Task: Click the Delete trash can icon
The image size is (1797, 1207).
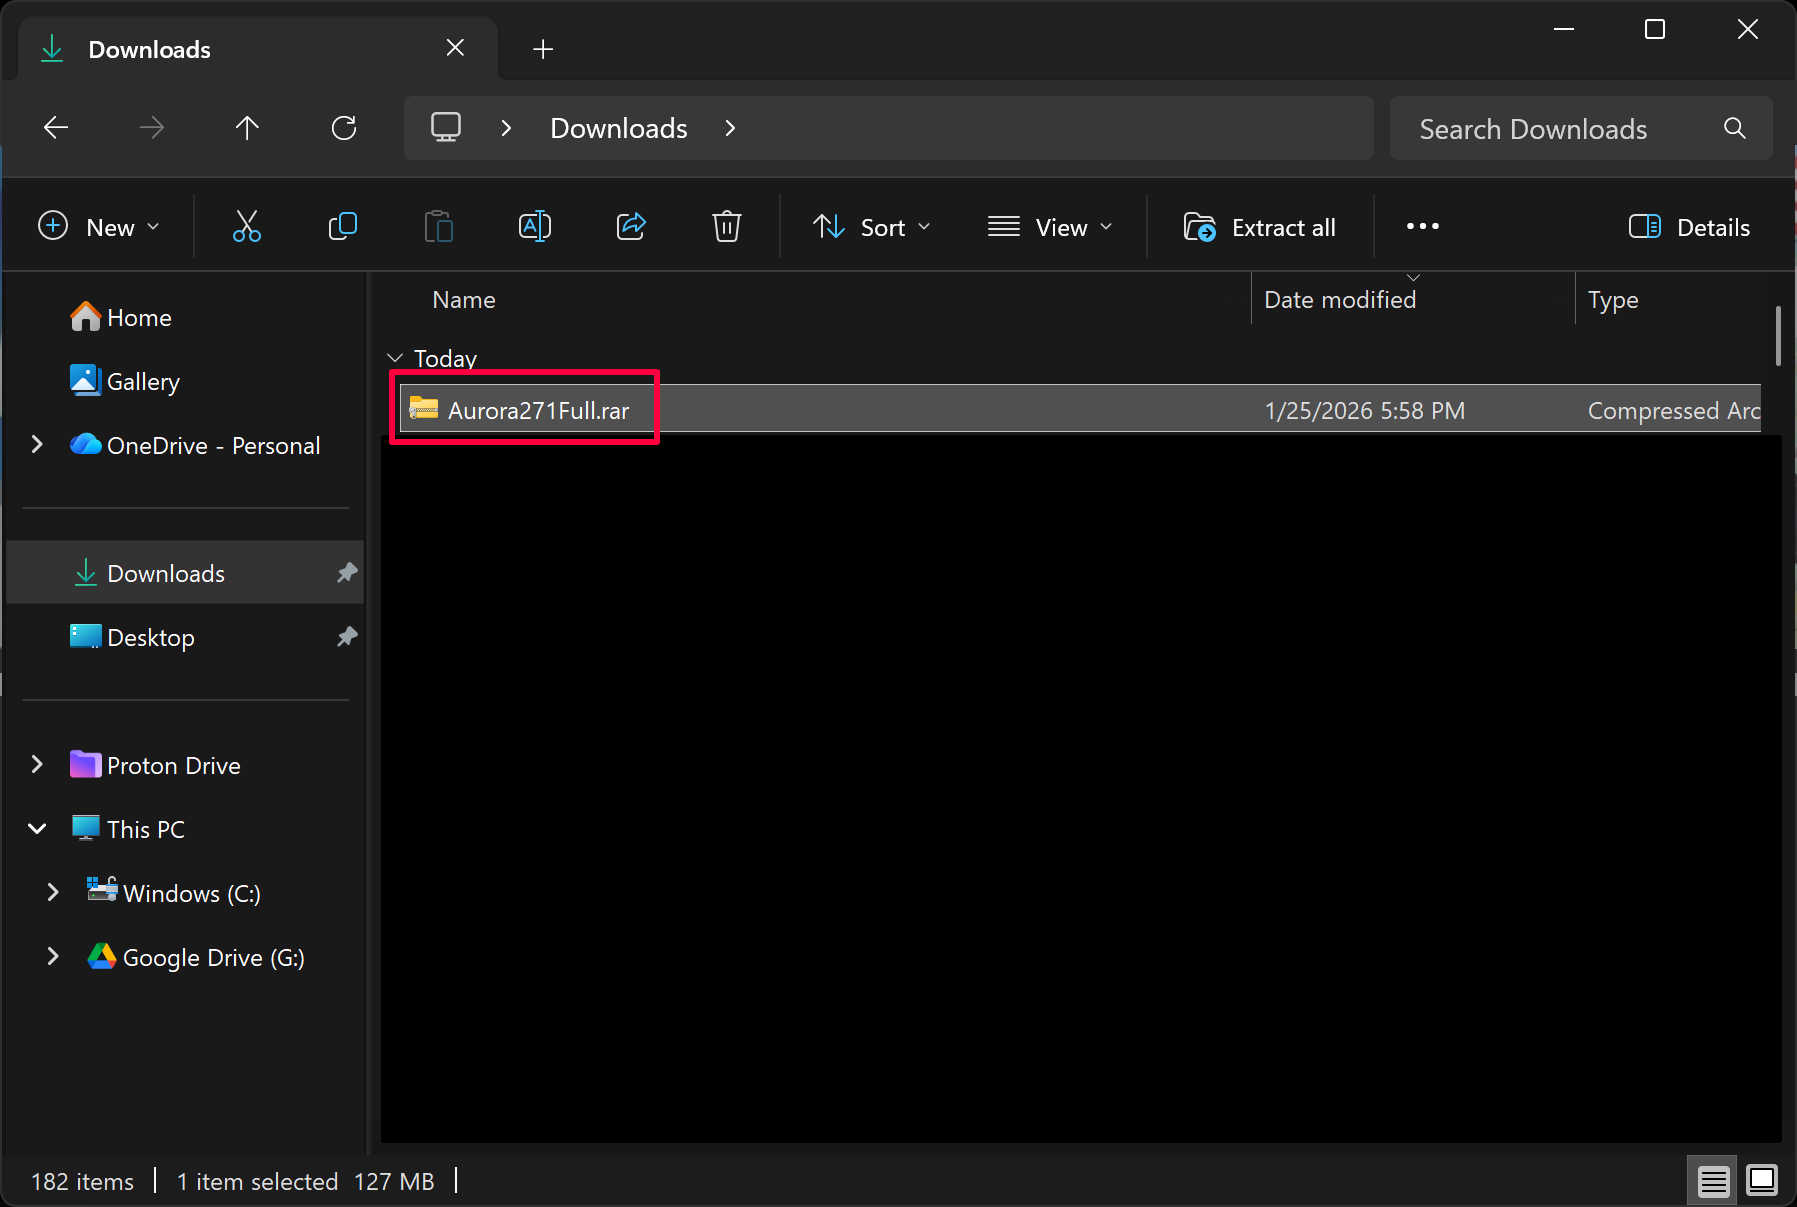Action: coord(726,227)
